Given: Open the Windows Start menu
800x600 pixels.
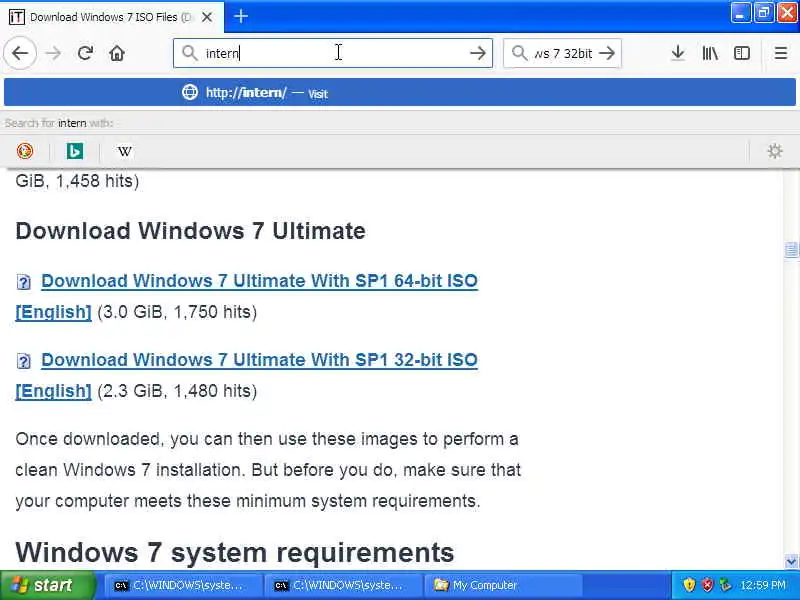Looking at the screenshot, I should pyautogui.click(x=48, y=585).
